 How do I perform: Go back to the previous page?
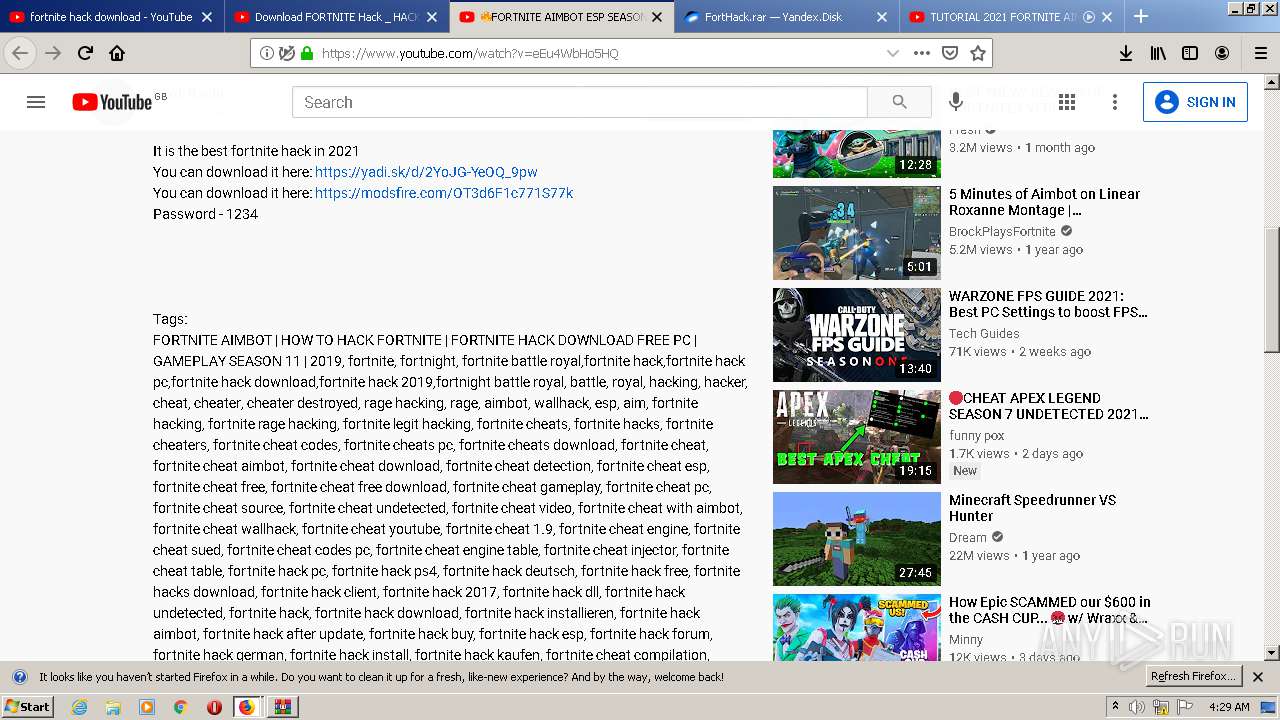19,53
